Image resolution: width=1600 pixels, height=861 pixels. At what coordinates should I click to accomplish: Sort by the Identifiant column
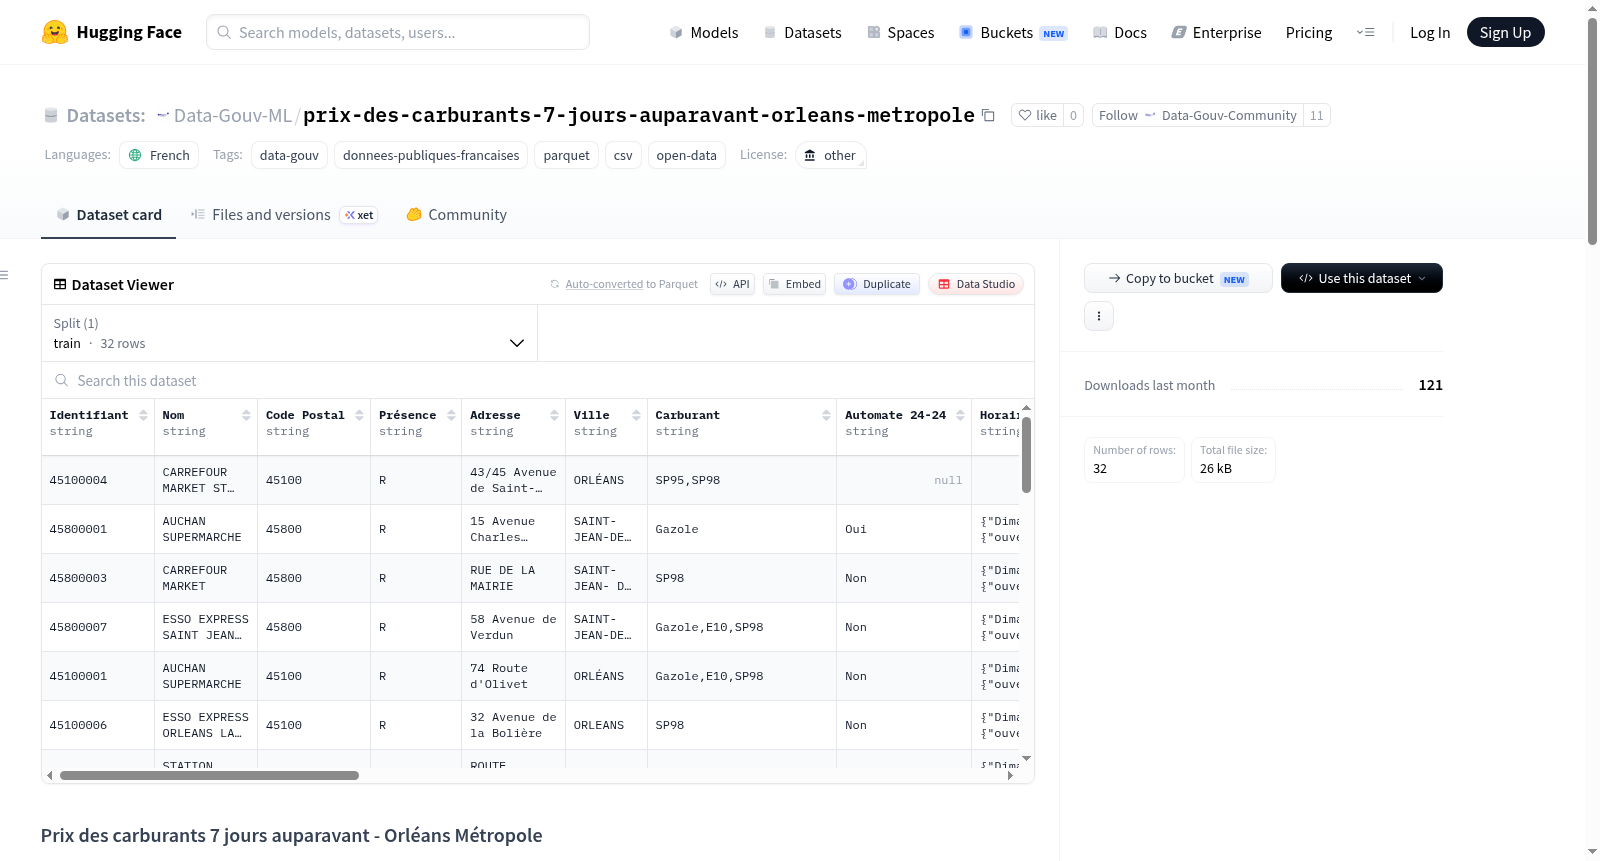click(144, 415)
